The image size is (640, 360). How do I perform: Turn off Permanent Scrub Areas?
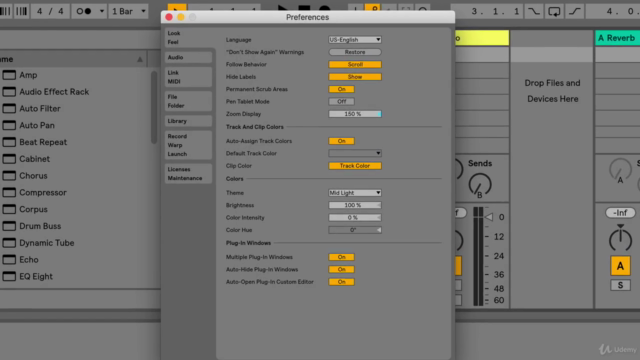[x=341, y=89]
